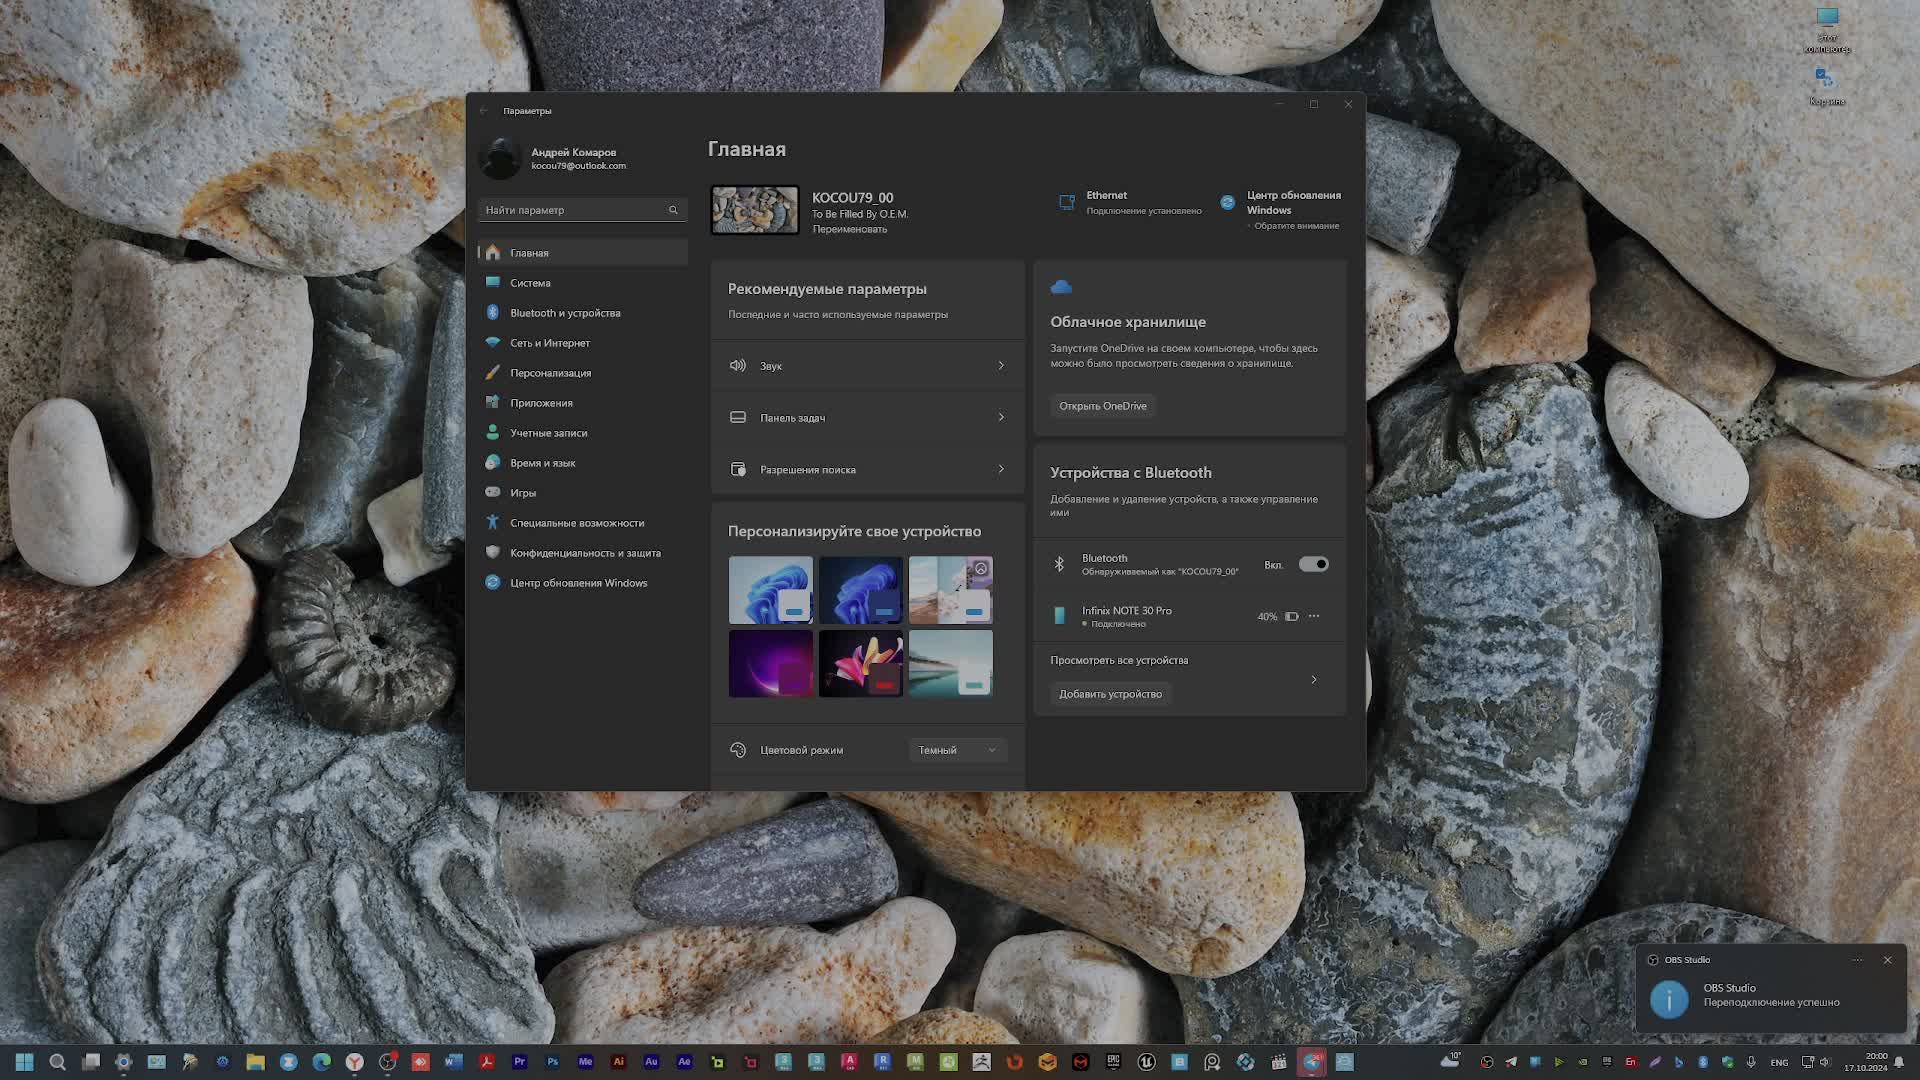
Task: Open the Windows Start menu
Action: click(x=25, y=1062)
